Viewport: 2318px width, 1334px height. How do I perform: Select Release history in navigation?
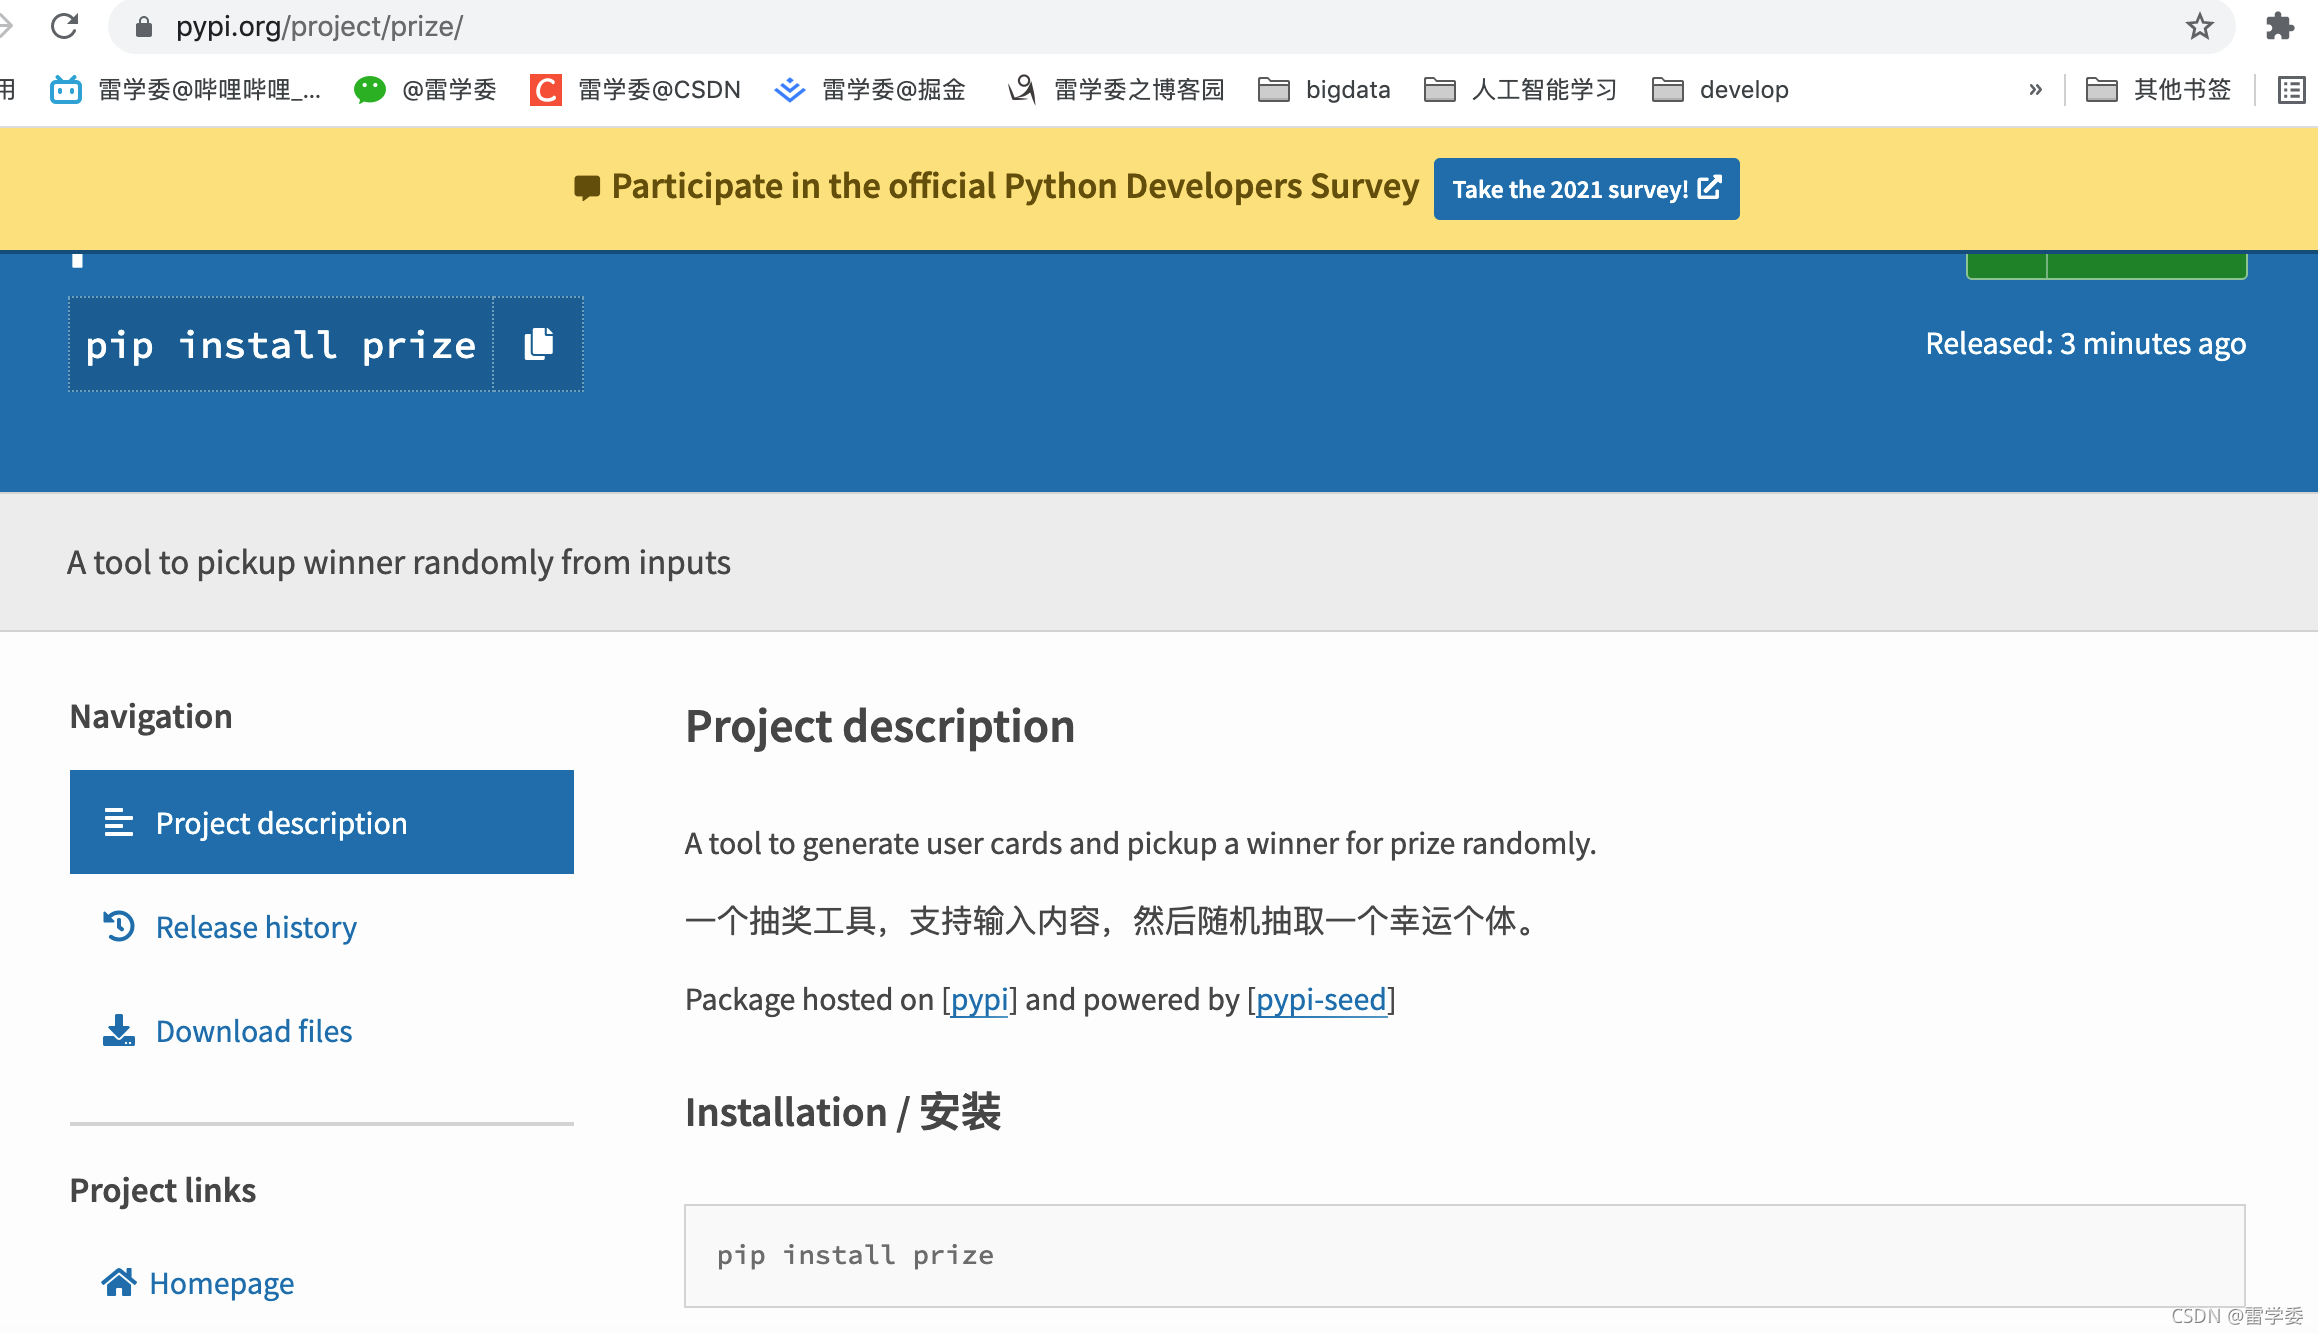pyautogui.click(x=256, y=927)
